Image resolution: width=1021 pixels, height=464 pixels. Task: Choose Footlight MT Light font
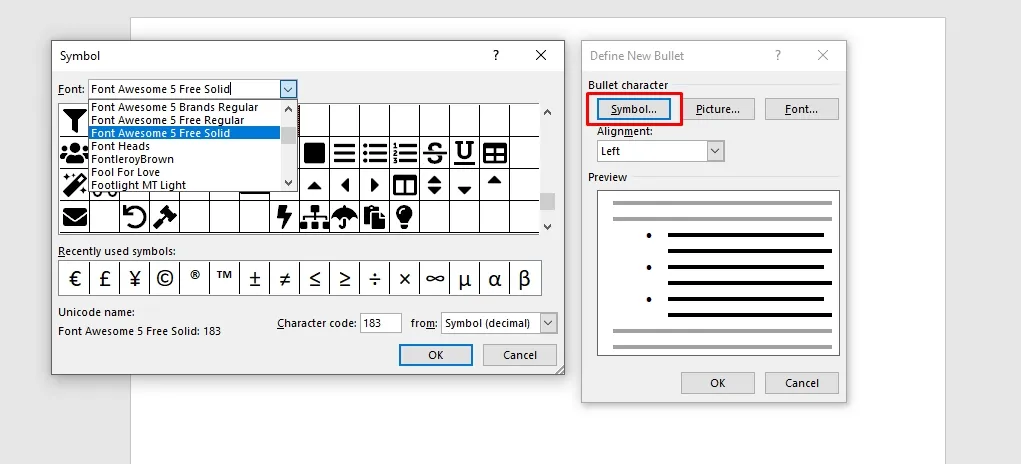(x=185, y=185)
